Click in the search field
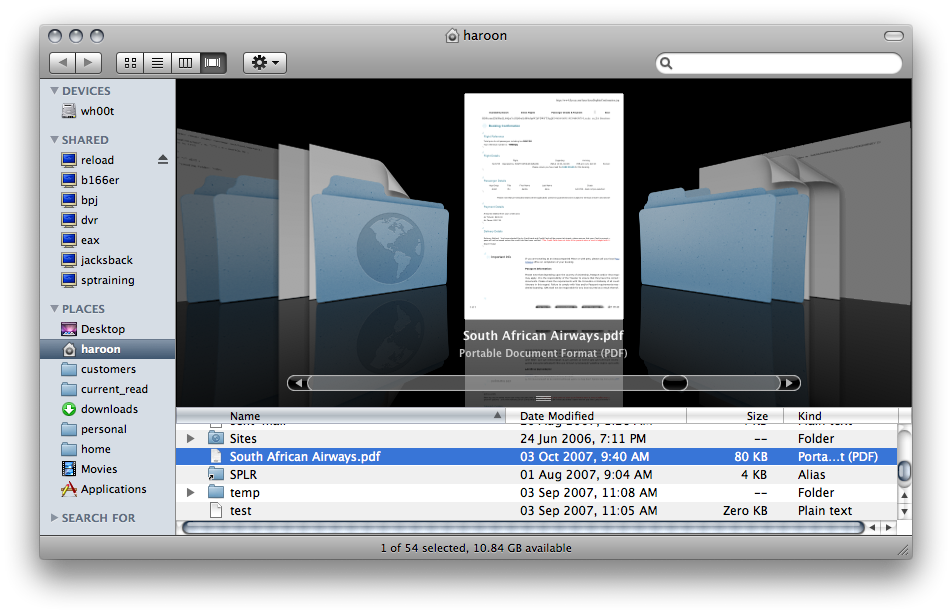The image size is (952, 614). tap(785, 64)
